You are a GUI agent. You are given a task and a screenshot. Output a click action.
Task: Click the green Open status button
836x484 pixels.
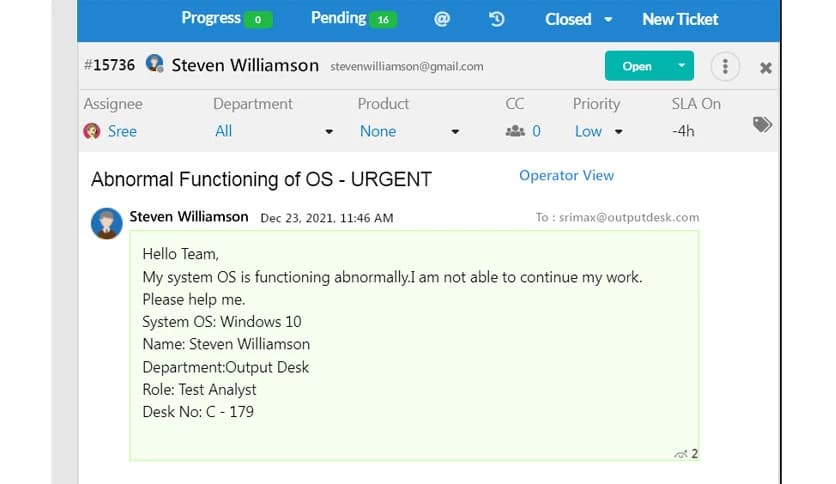tap(637, 66)
